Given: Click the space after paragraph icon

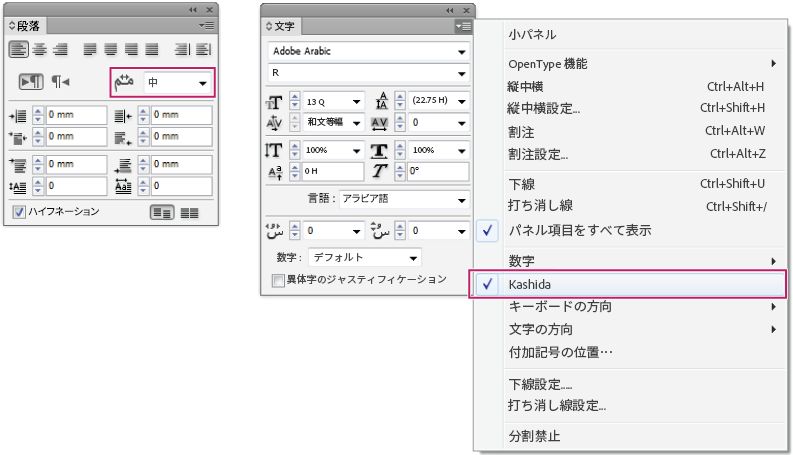Looking at the screenshot, I should 123,165.
